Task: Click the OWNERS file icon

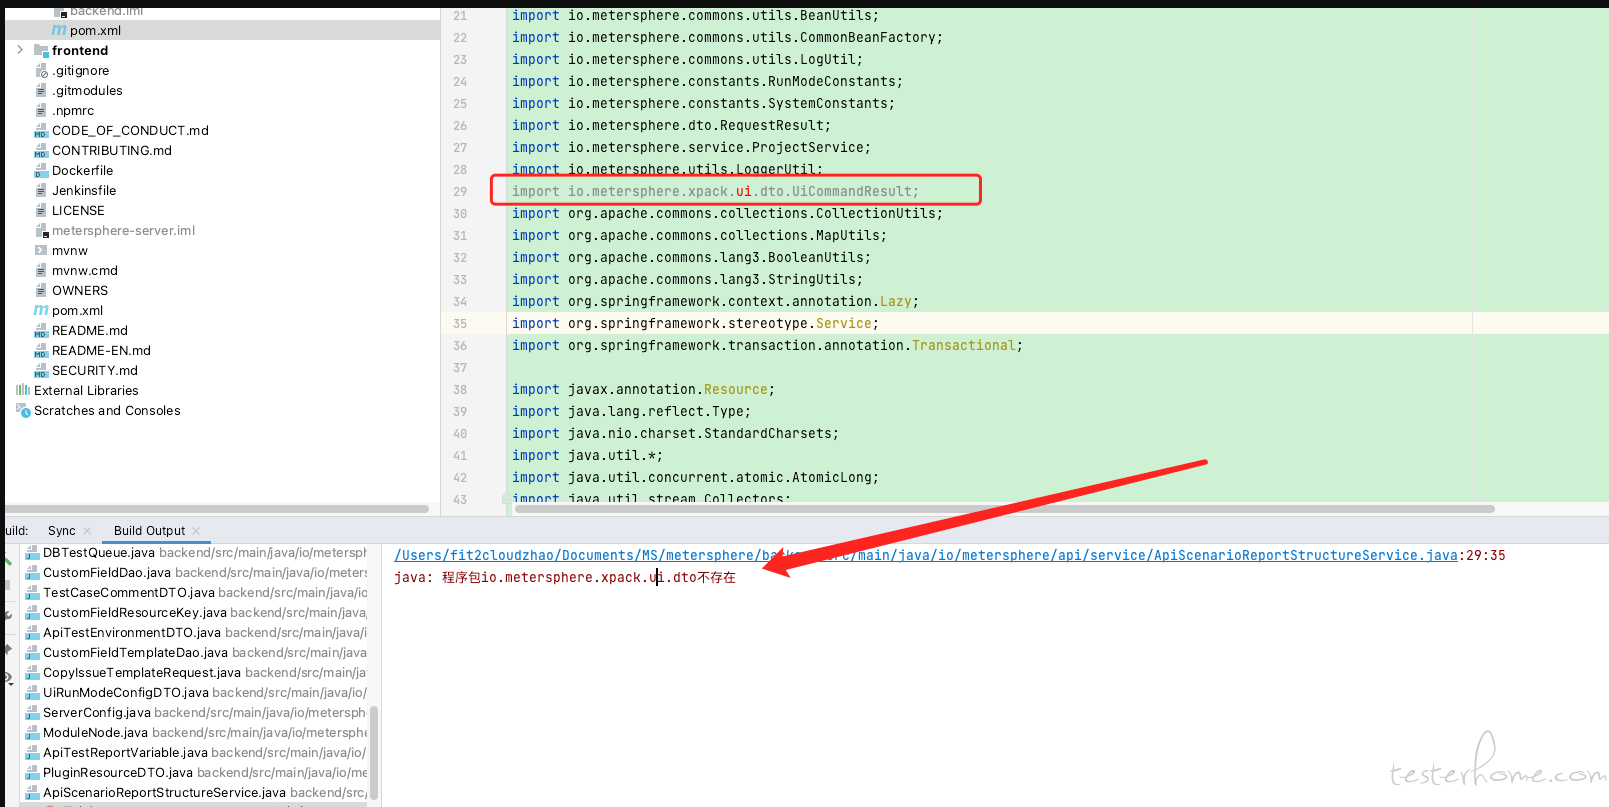Action: point(41,290)
